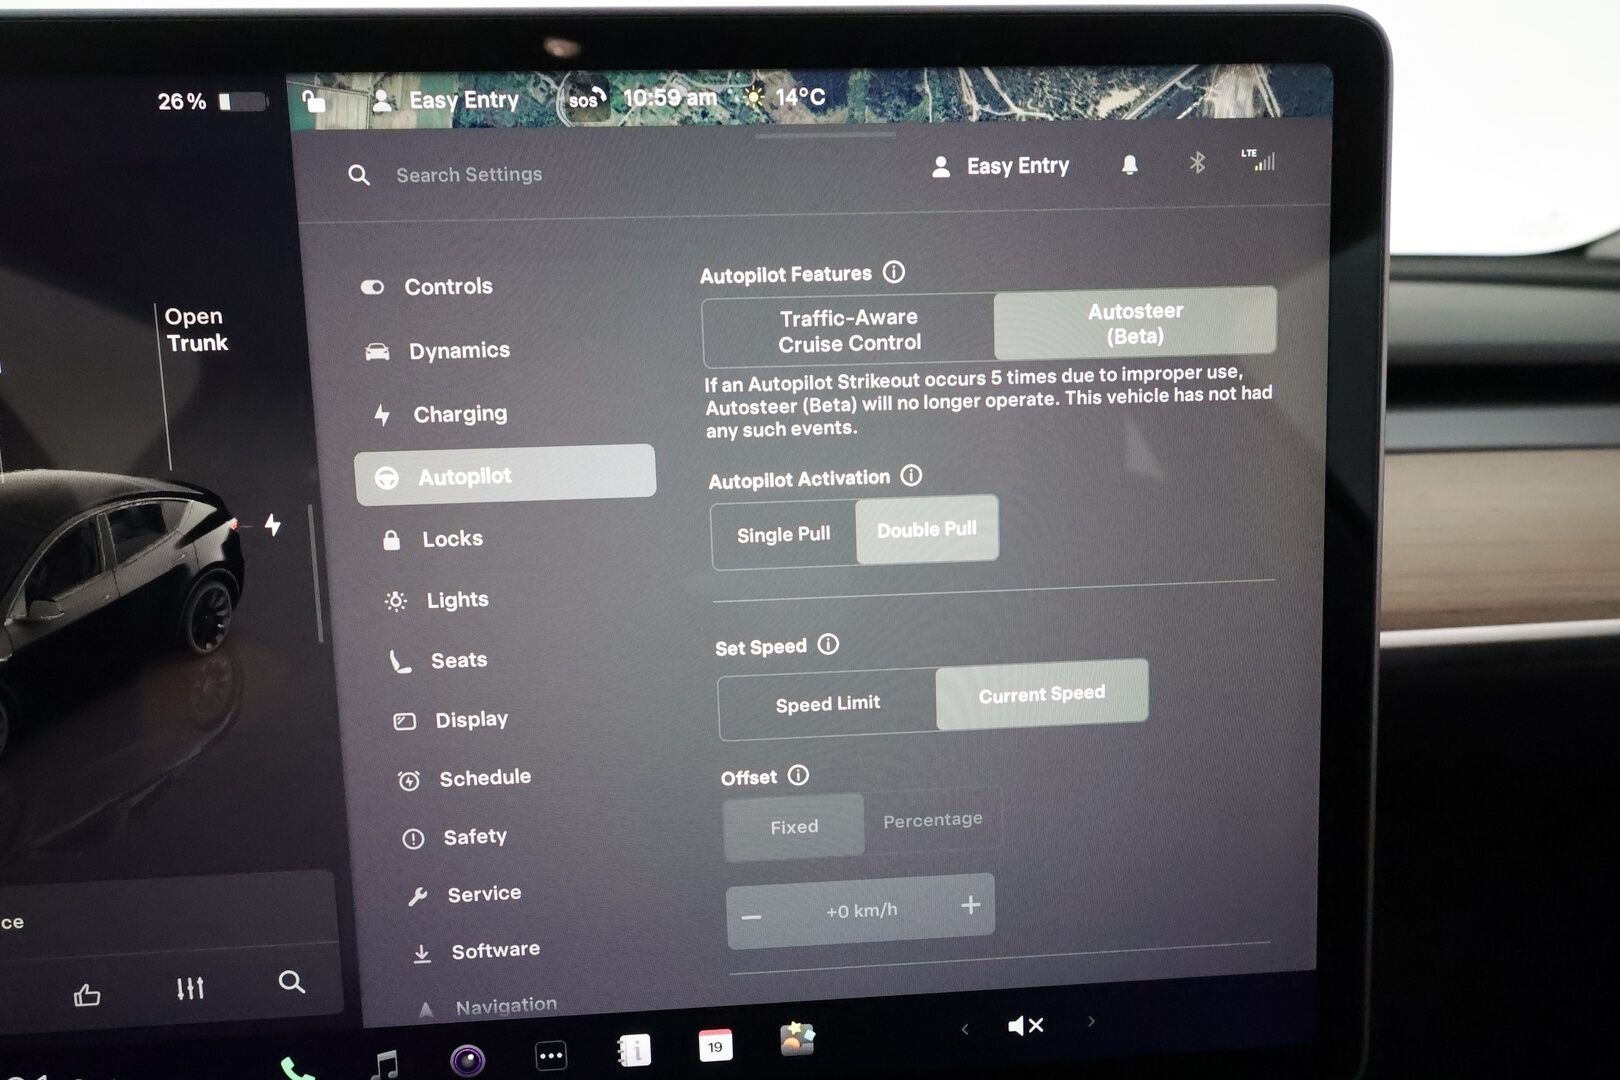1620x1080 pixels.
Task: Tap the LTE signal indicator
Action: pos(1258,160)
